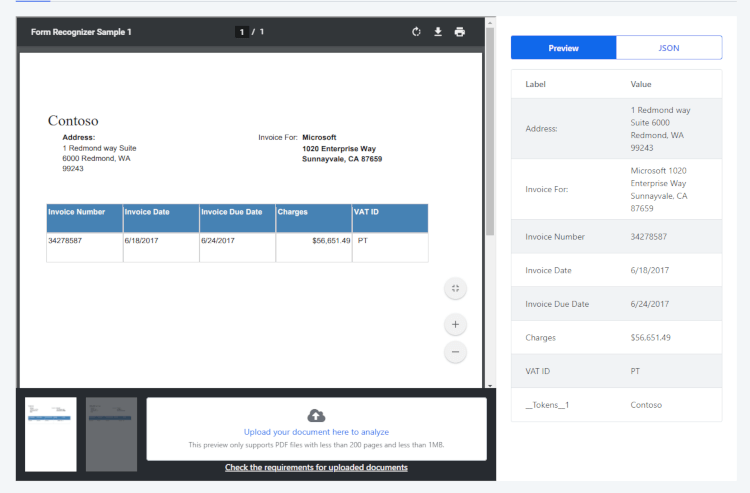Rotate the PDF document
The height and width of the screenshot is (493, 750).
(x=416, y=32)
